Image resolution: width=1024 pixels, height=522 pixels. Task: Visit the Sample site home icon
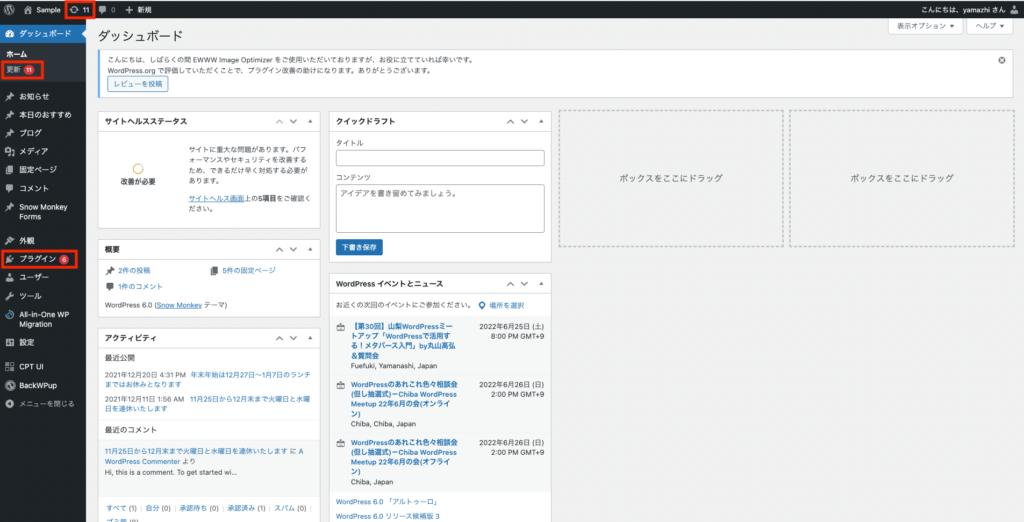[28, 10]
